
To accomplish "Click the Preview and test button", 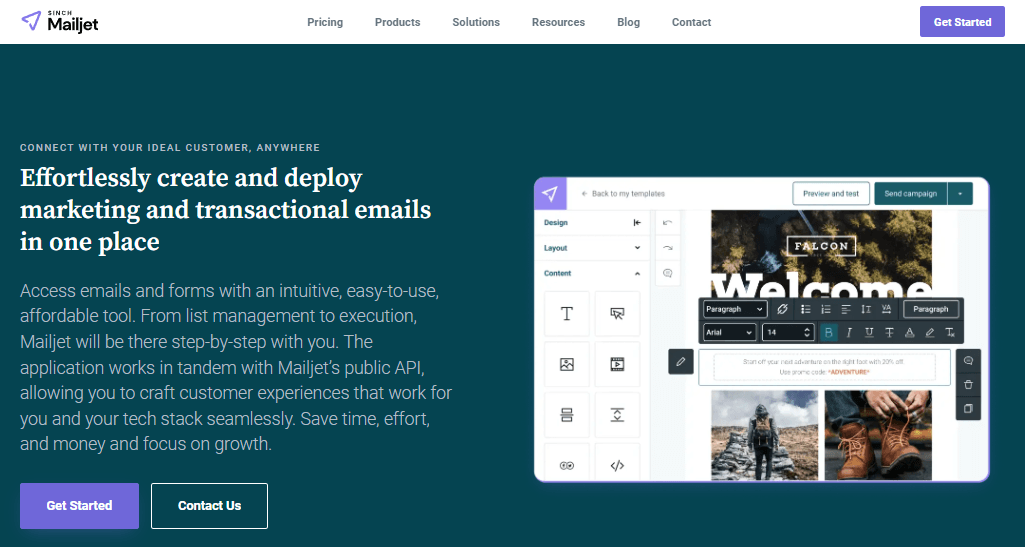I will [831, 193].
